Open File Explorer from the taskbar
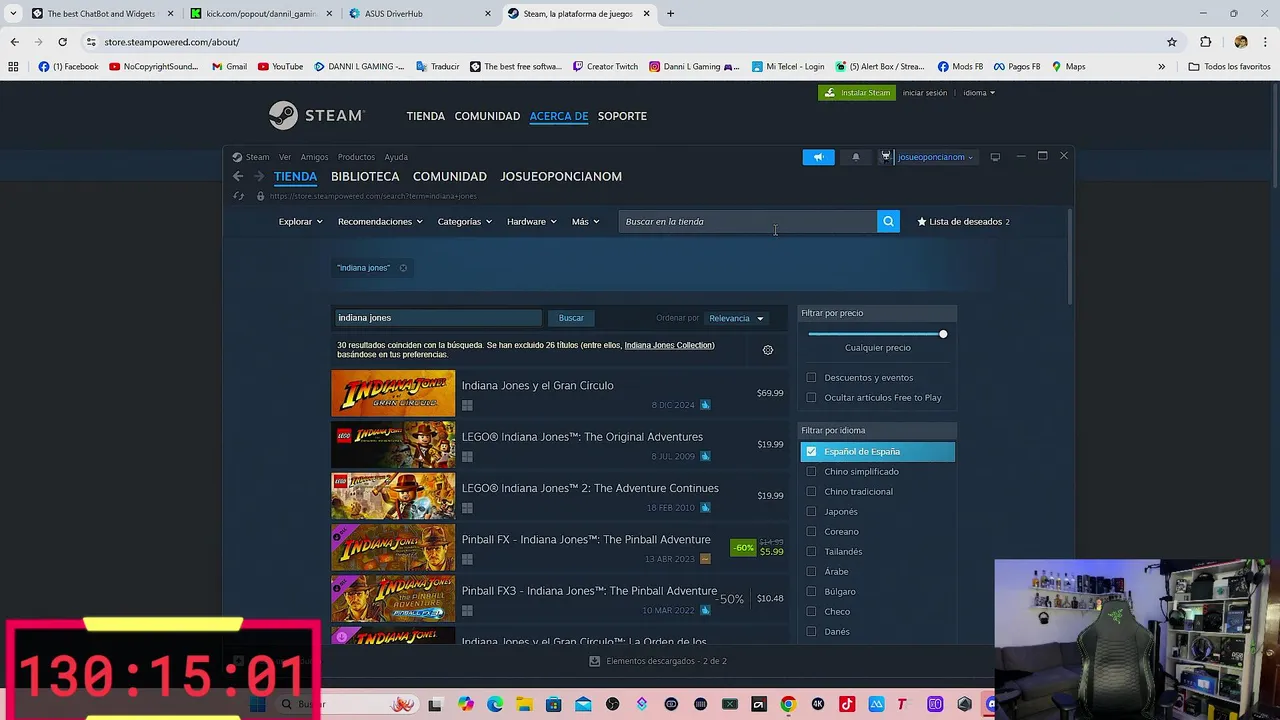Screen dimensions: 1280x720 524,704
